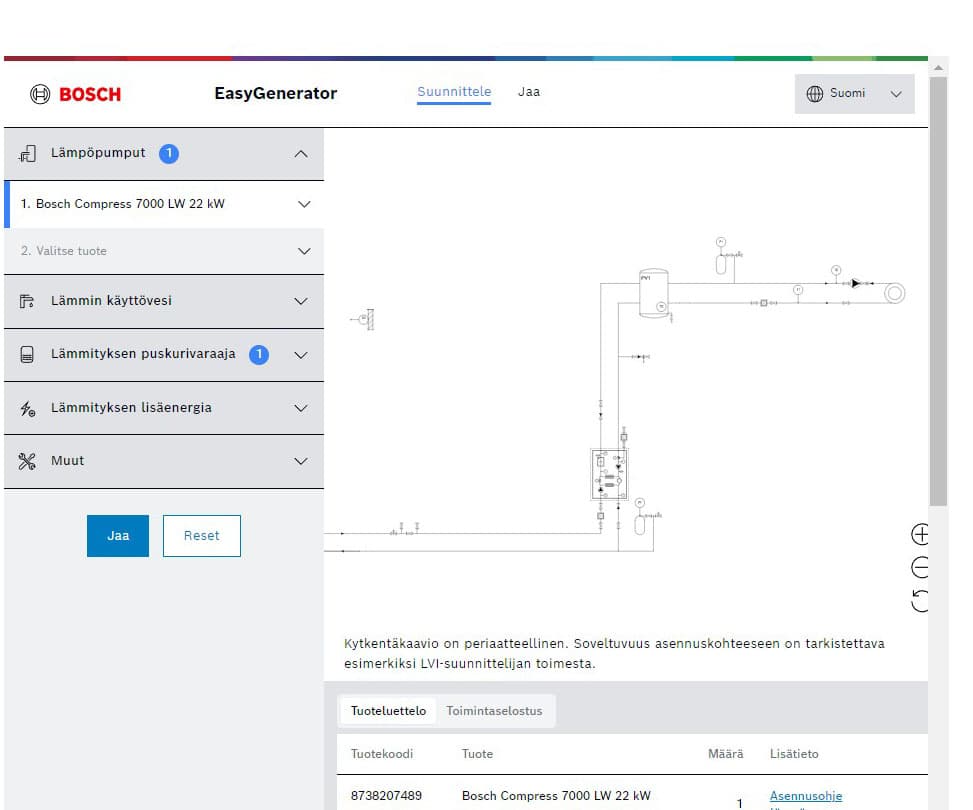Open the Suomi language dropdown

tap(854, 94)
